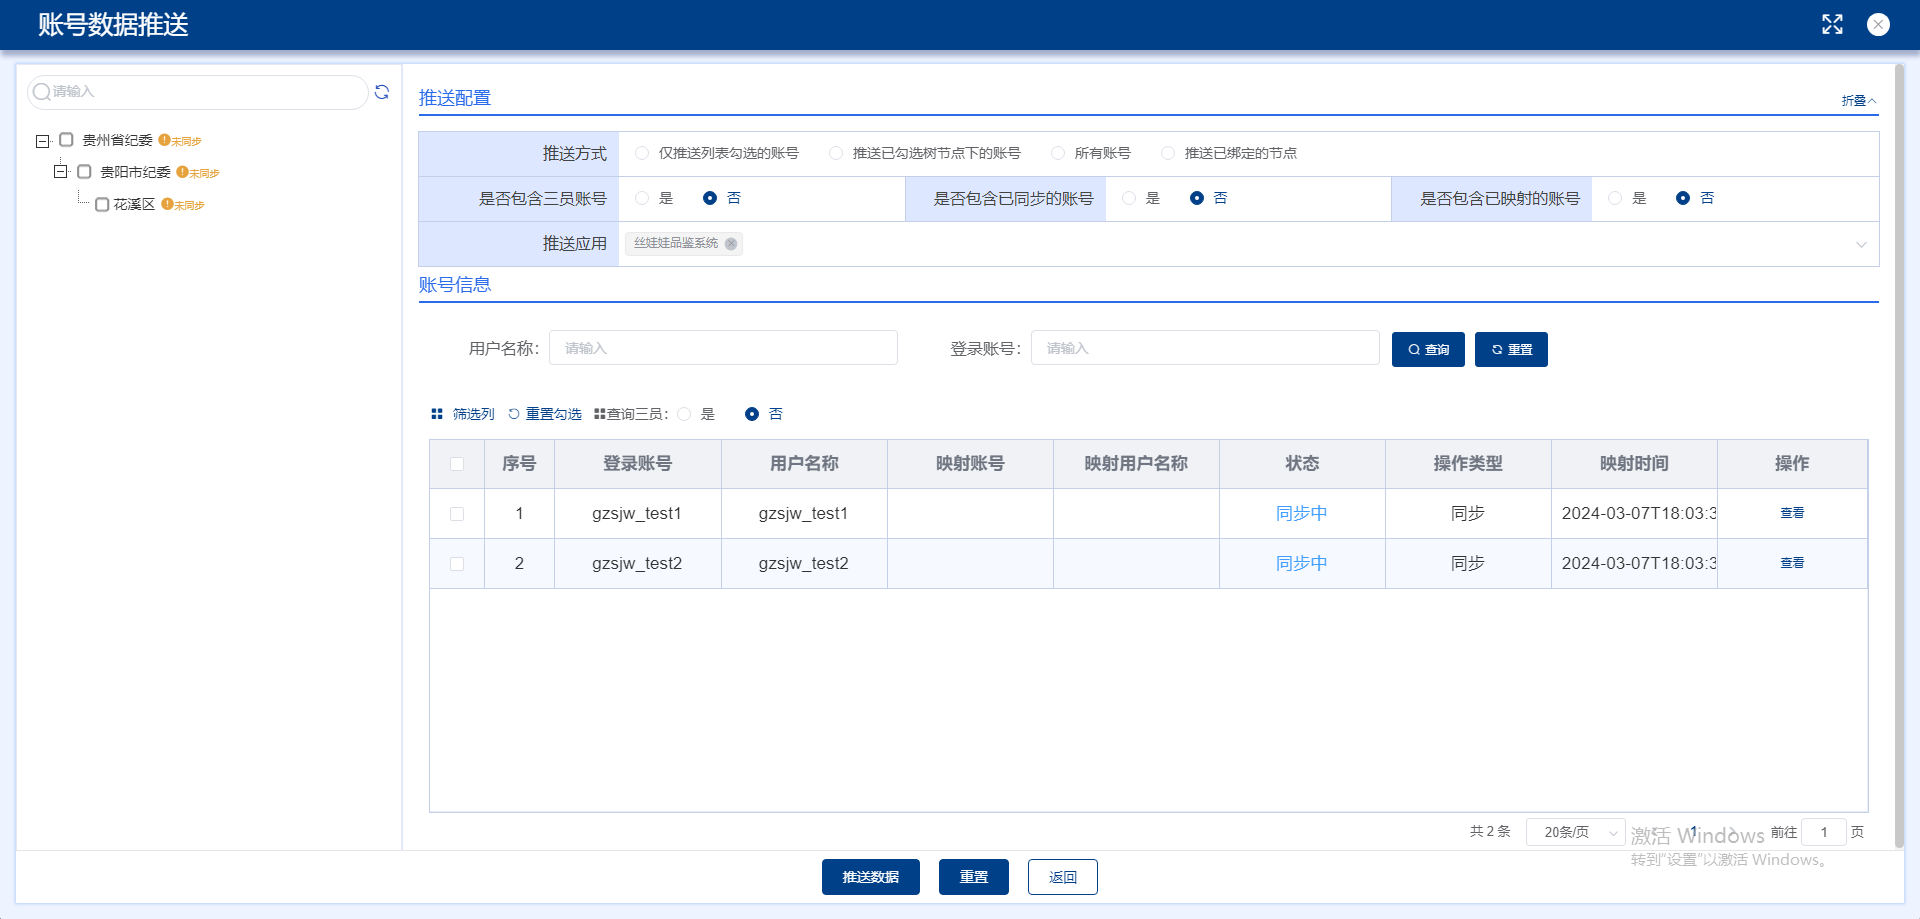Refresh the organization tree with the reload icon
This screenshot has height=919, width=1920.
click(x=382, y=92)
